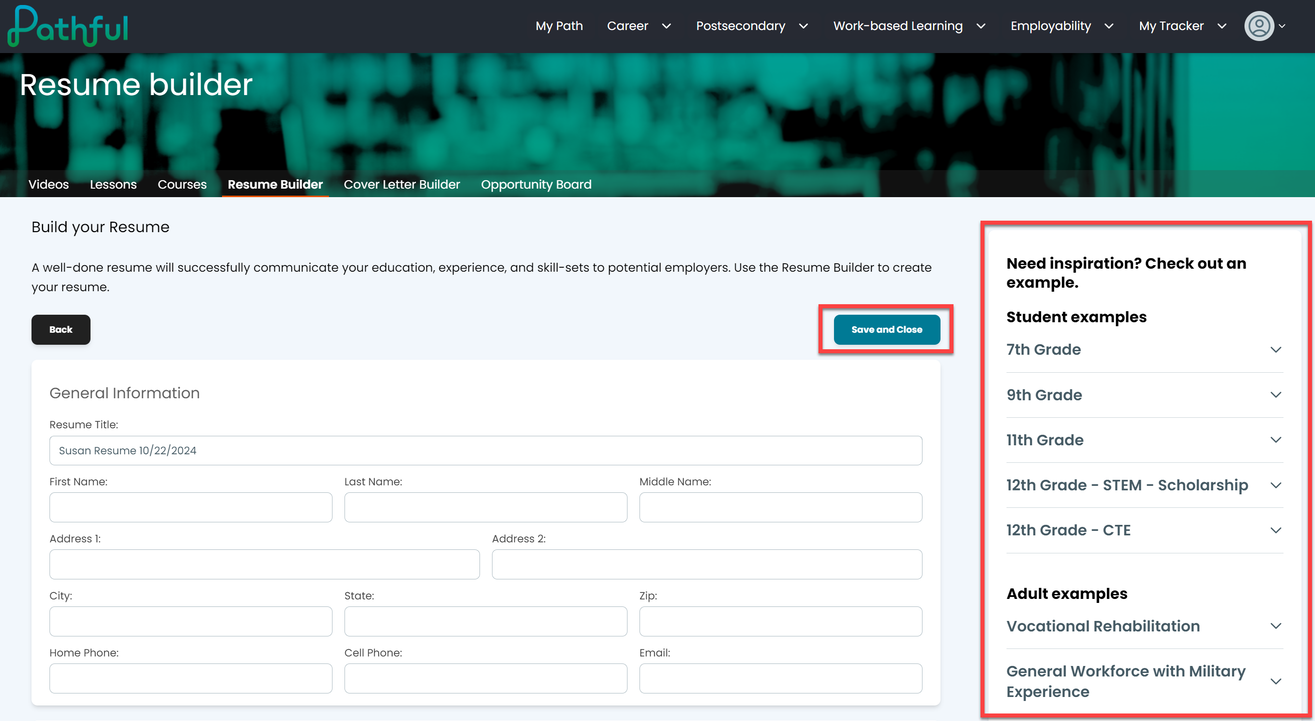The width and height of the screenshot is (1315, 721).
Task: Expand the Vocational Rehabilitation example
Action: pyautogui.click(x=1145, y=626)
